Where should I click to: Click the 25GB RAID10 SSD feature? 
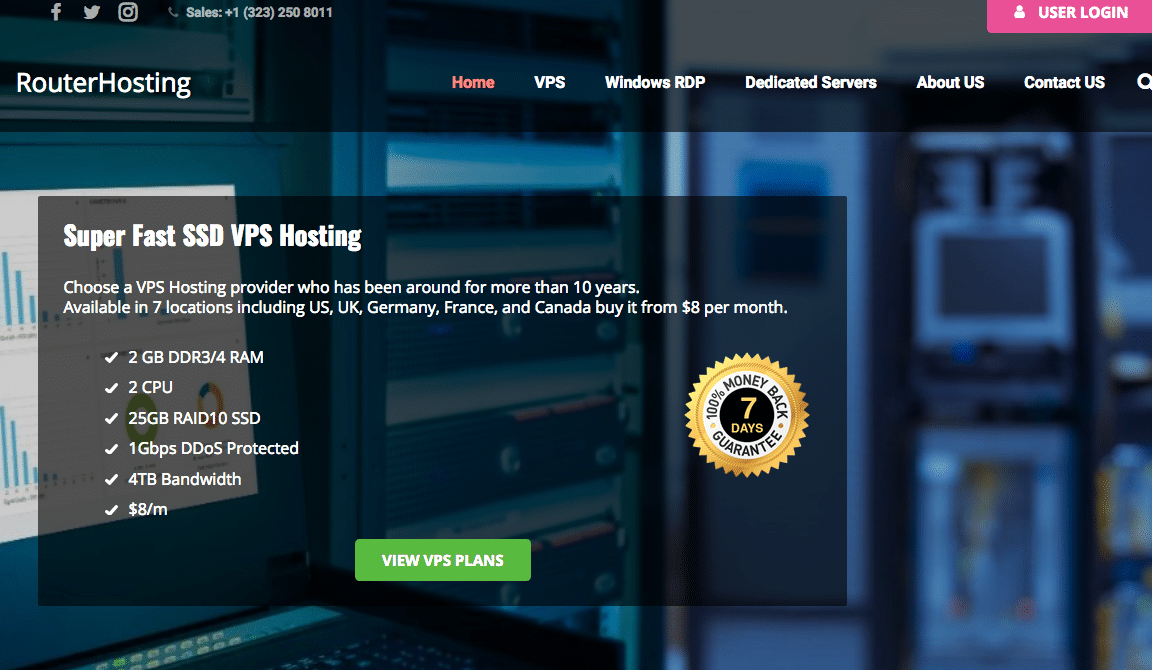[x=194, y=418]
